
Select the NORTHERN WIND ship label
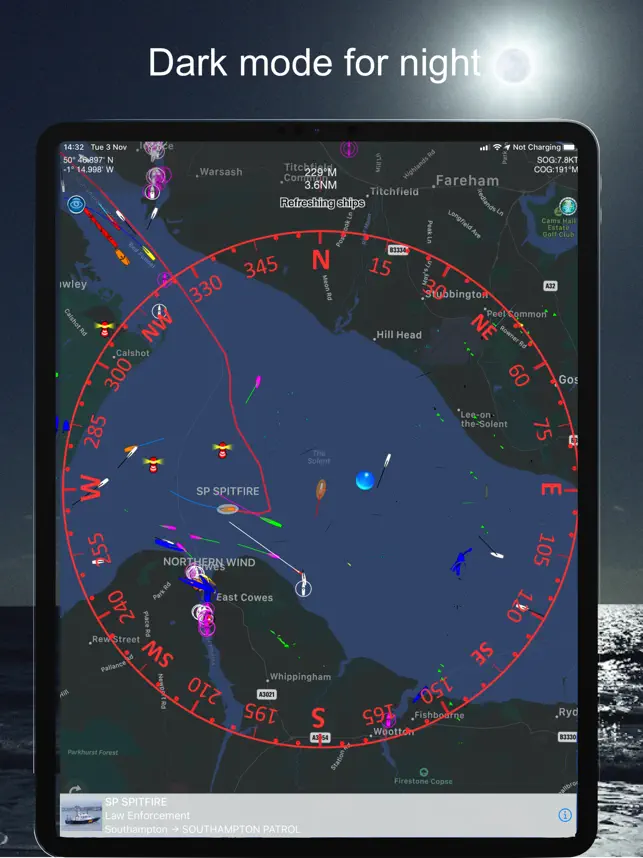tap(209, 562)
